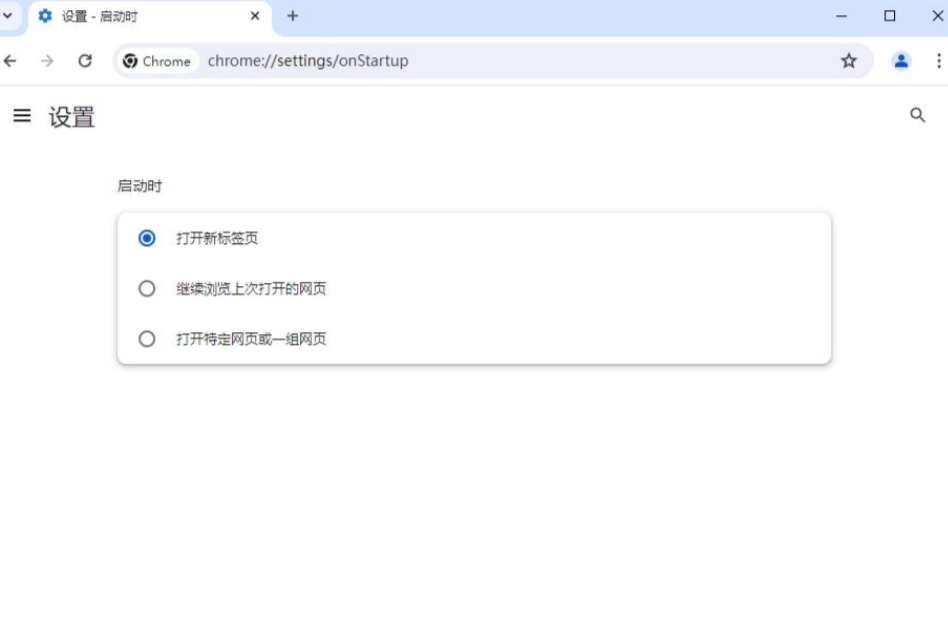The width and height of the screenshot is (948, 625).
Task: Search settings with magnifier icon
Action: 917,115
